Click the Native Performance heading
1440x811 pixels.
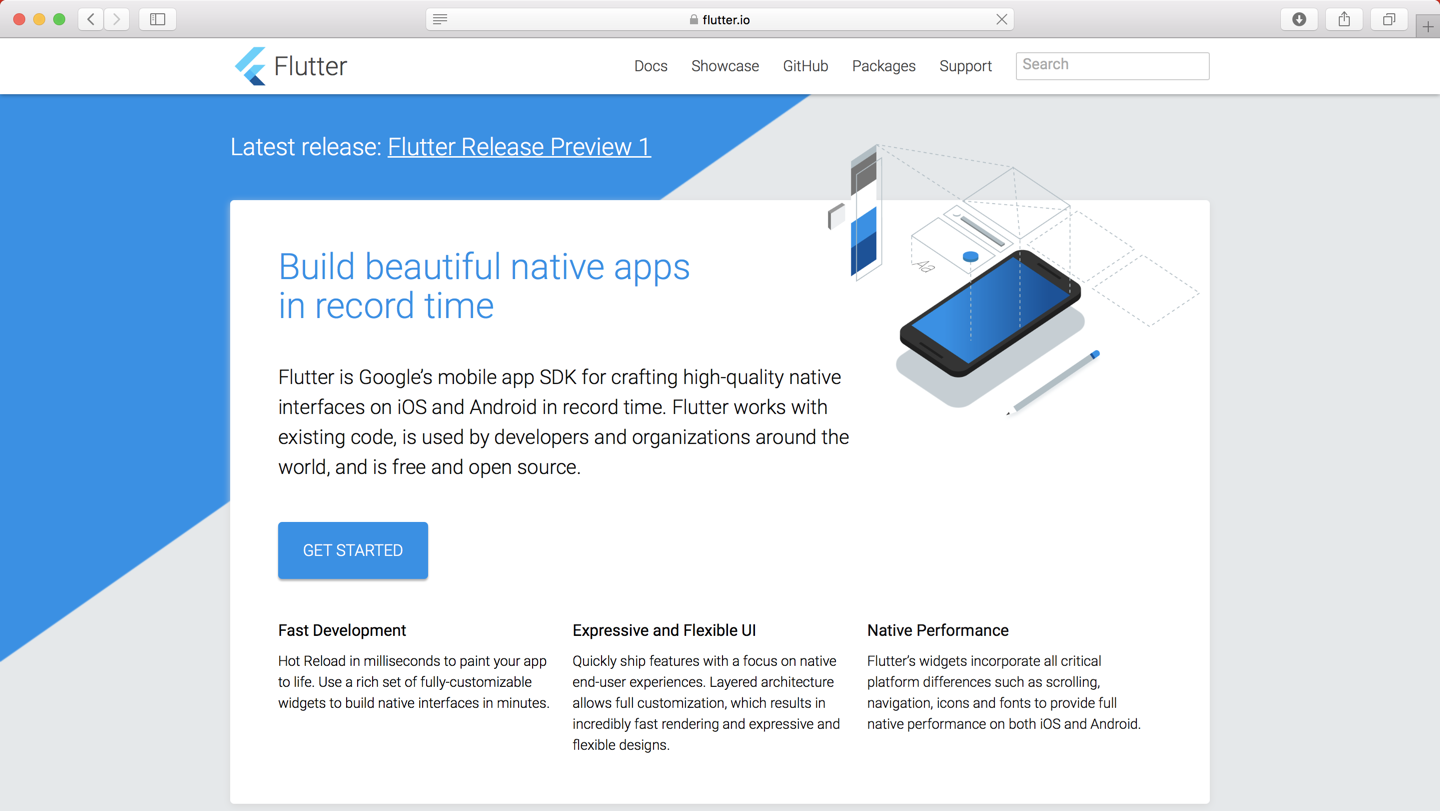tap(938, 630)
